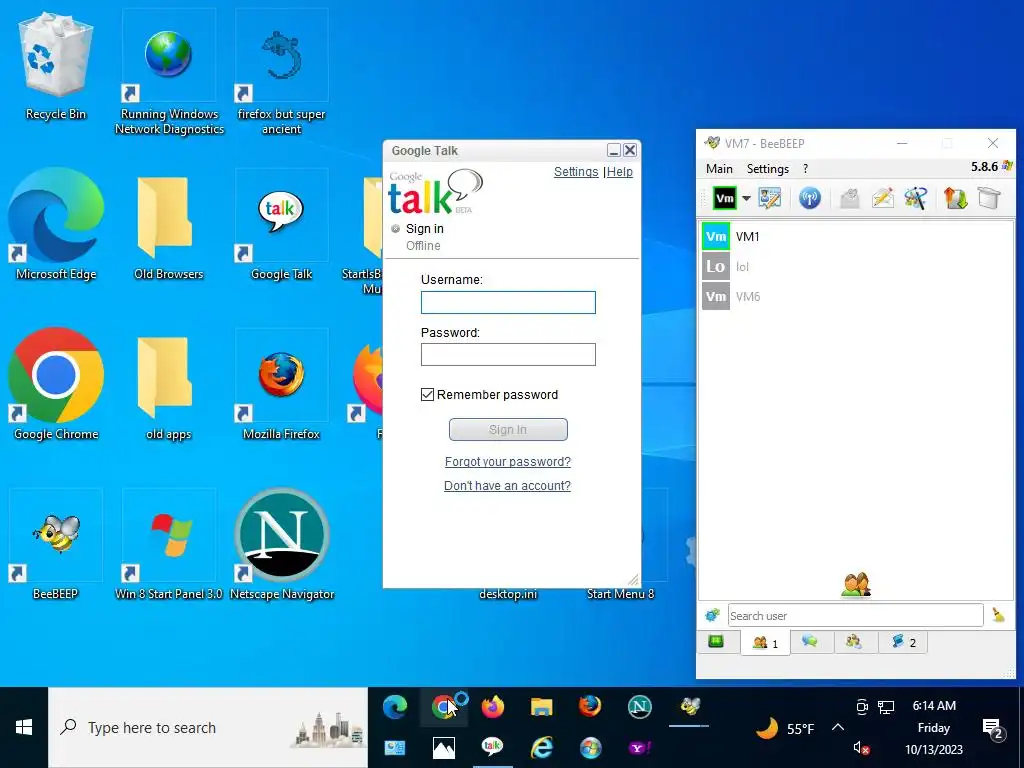
Task: Open the Windows Start button
Action: (24, 728)
